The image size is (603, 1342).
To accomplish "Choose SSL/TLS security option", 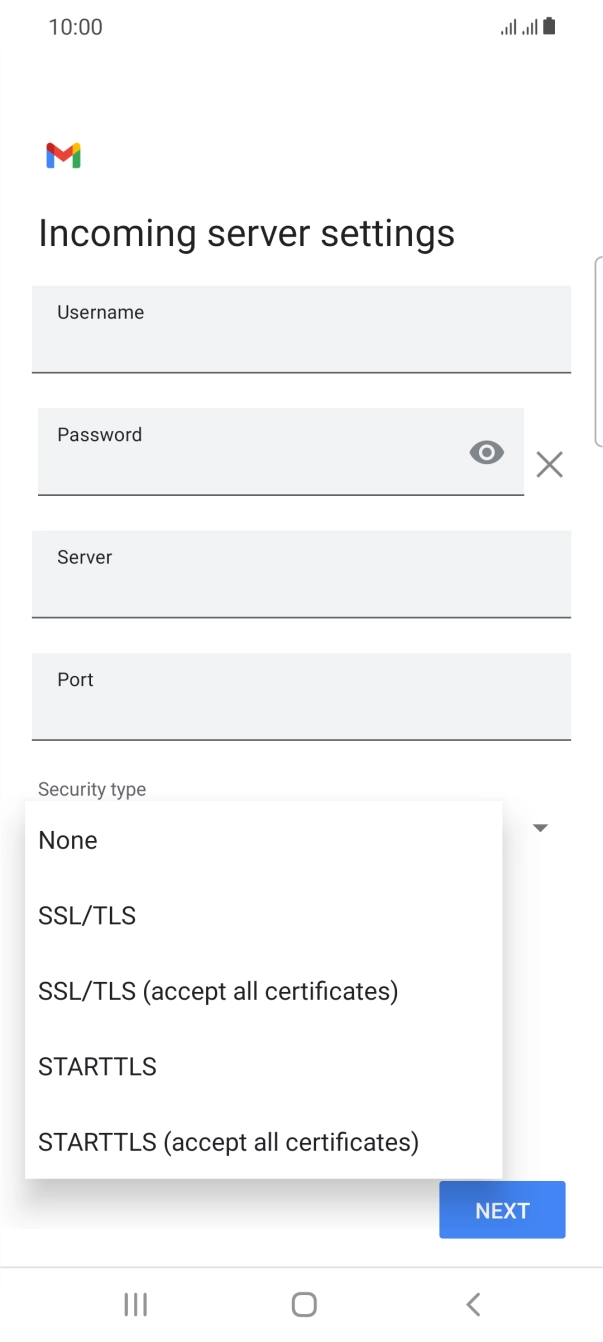I will coord(87,915).
